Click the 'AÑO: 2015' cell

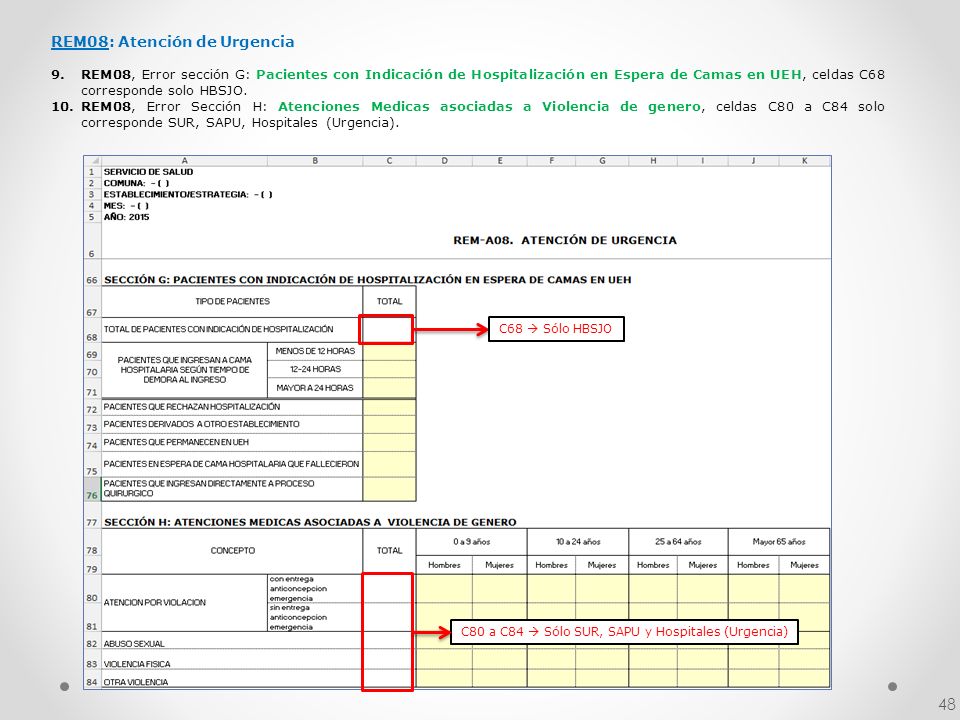click(126, 217)
